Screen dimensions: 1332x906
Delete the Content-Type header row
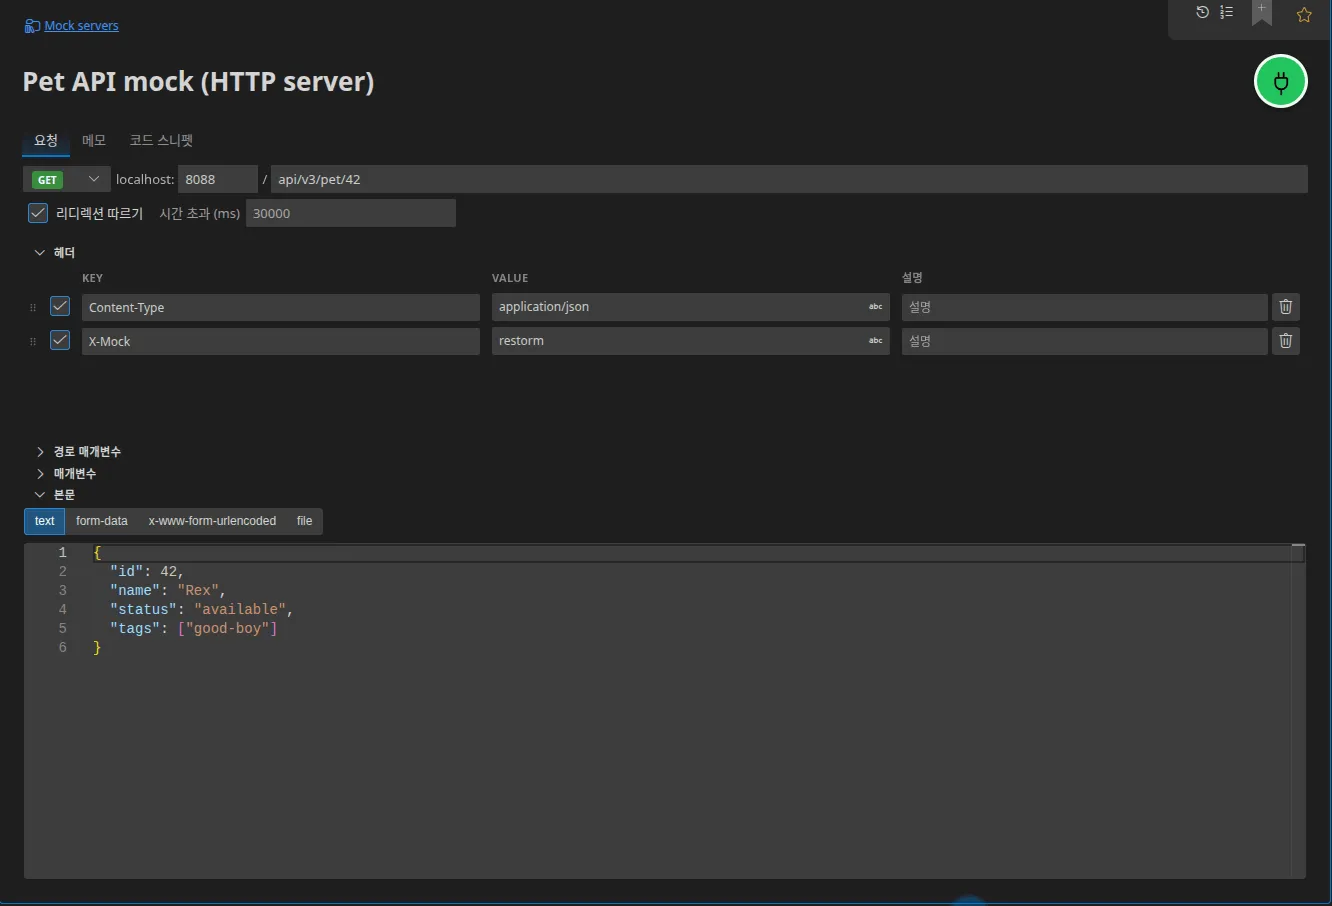(x=1286, y=307)
